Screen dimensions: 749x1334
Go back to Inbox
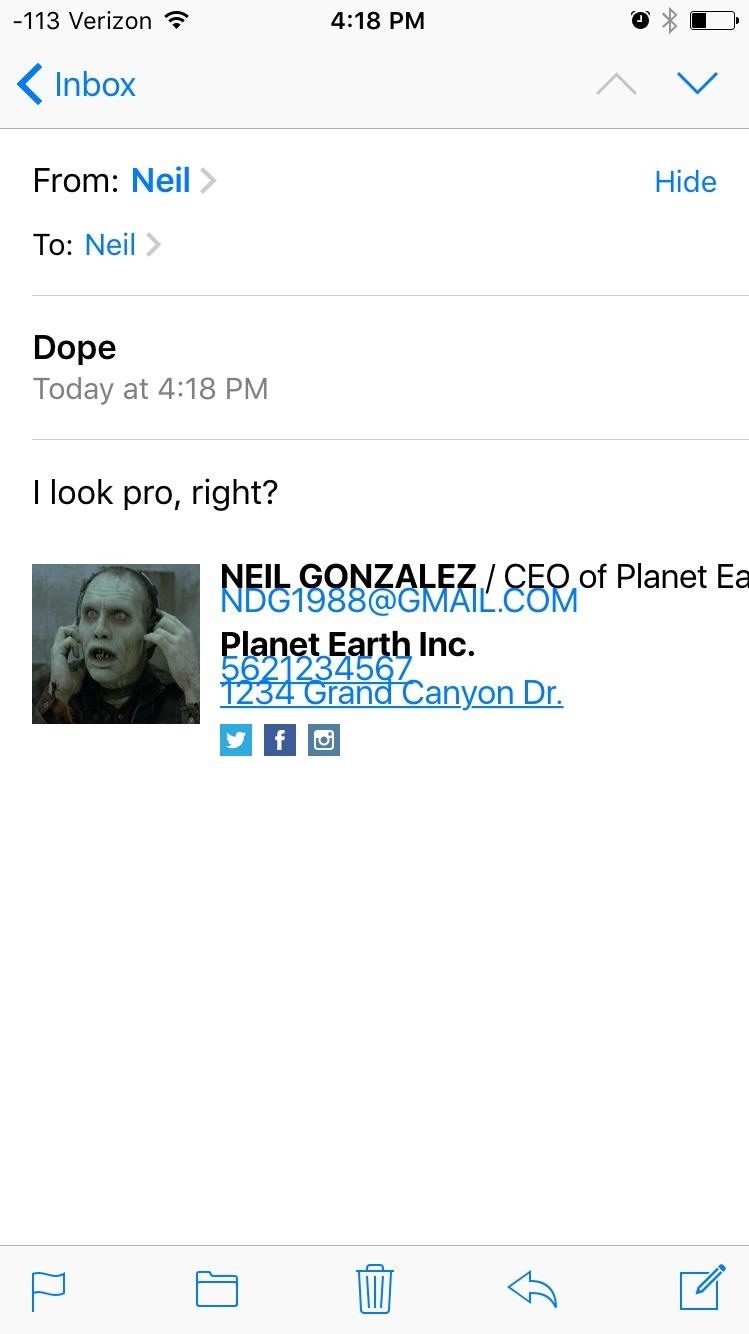[76, 84]
